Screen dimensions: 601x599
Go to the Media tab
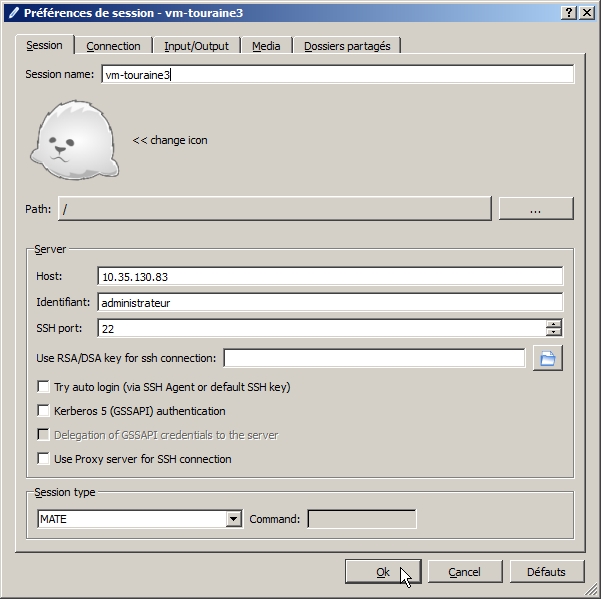[266, 46]
